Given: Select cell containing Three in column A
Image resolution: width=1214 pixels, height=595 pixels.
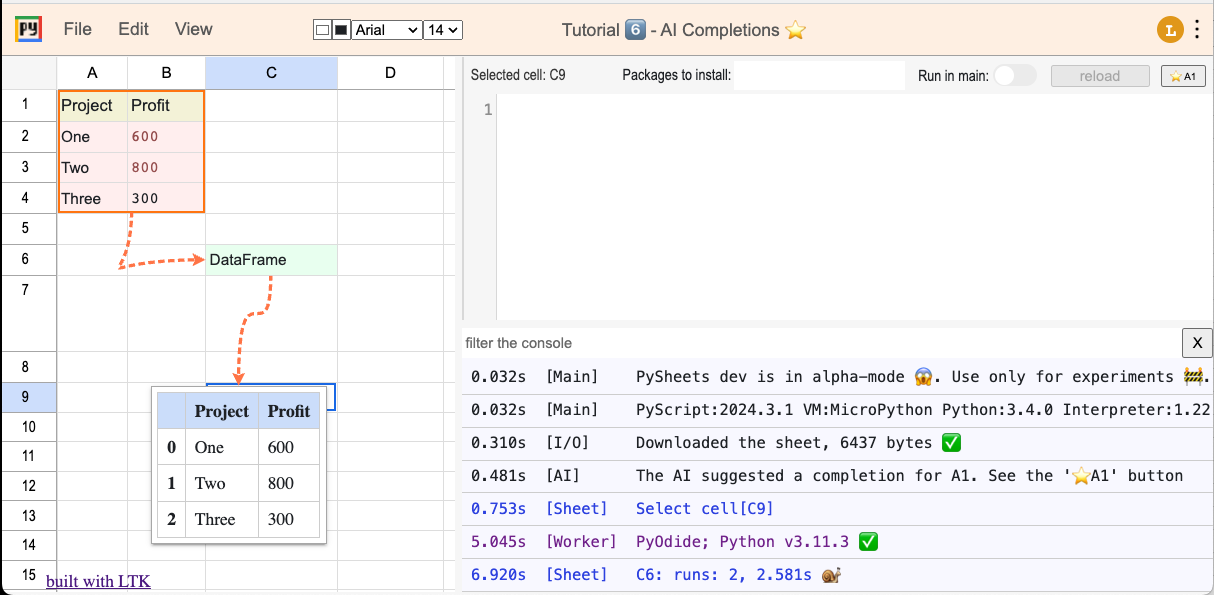Looking at the screenshot, I should [93, 198].
